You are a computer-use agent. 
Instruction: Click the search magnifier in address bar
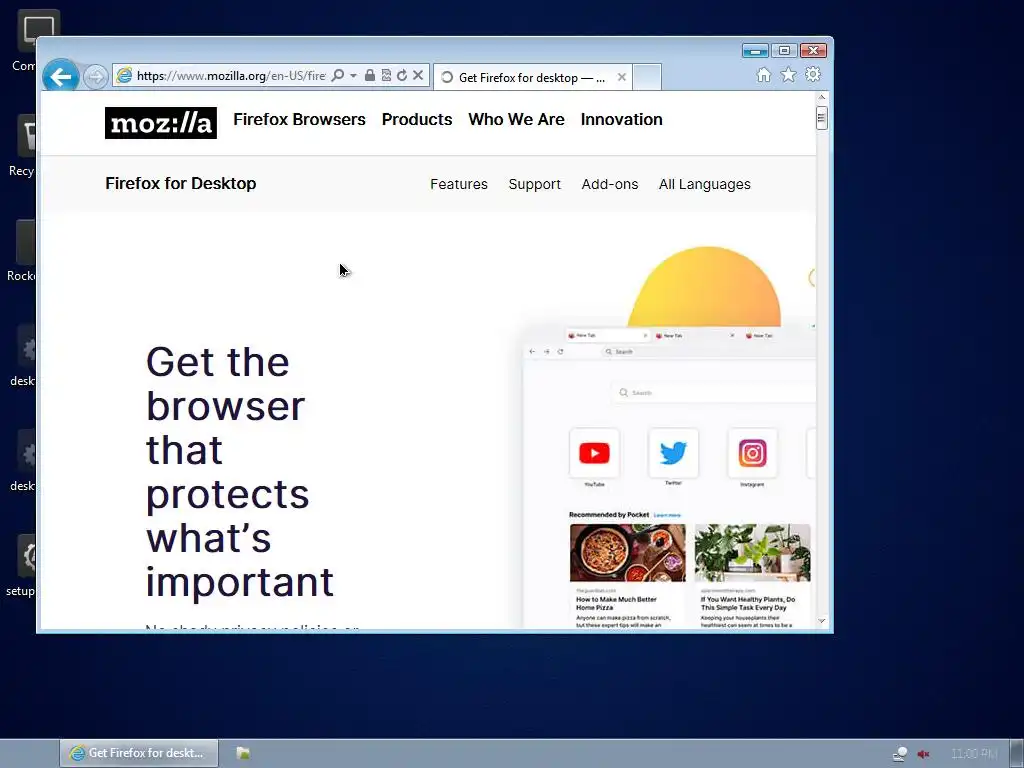pos(338,76)
